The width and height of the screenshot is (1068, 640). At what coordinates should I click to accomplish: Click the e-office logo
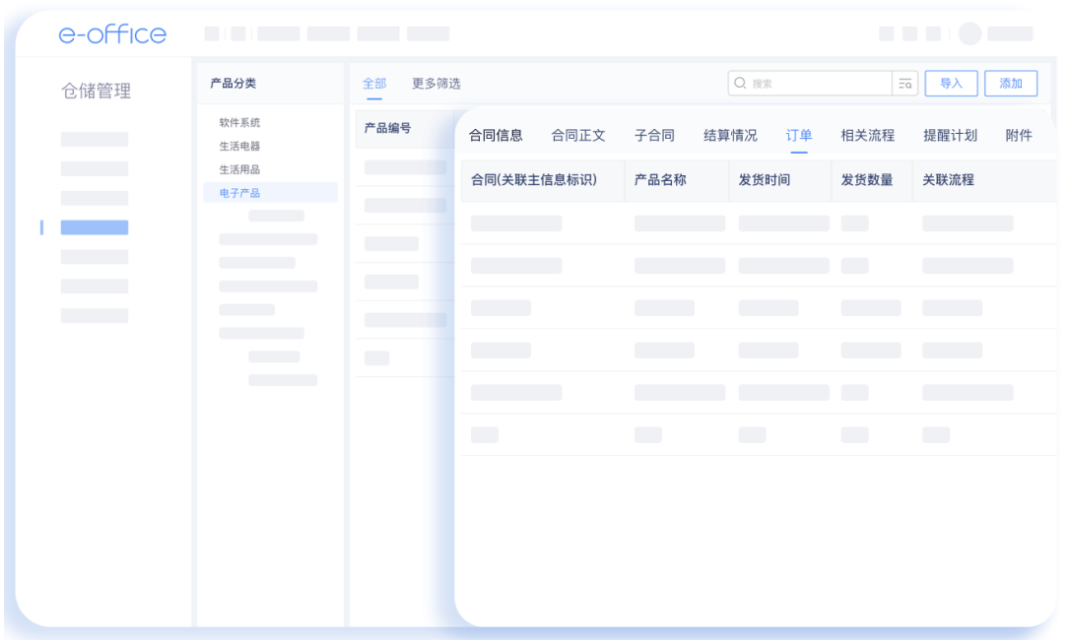point(112,34)
